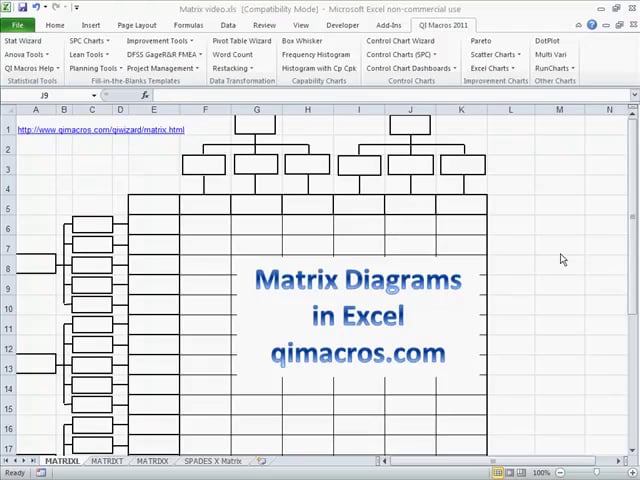Open QI Macros Help dropdown
The width and height of the screenshot is (640, 480).
[x=32, y=68]
